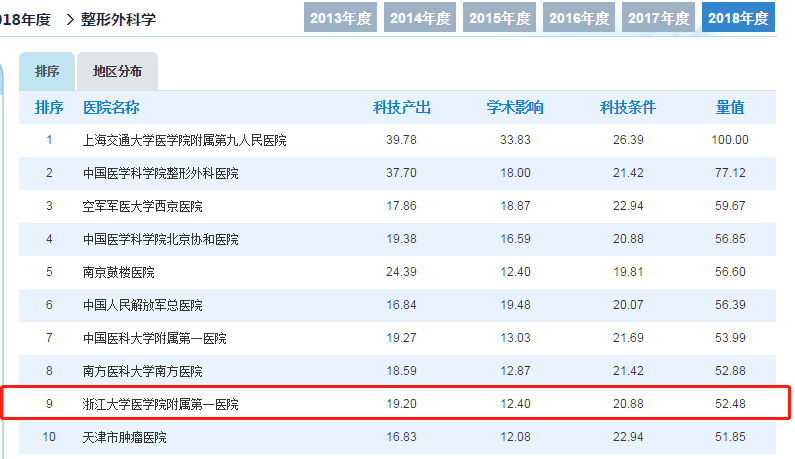
Task: Click the 19.48 学术影响 value
Action: pos(515,305)
